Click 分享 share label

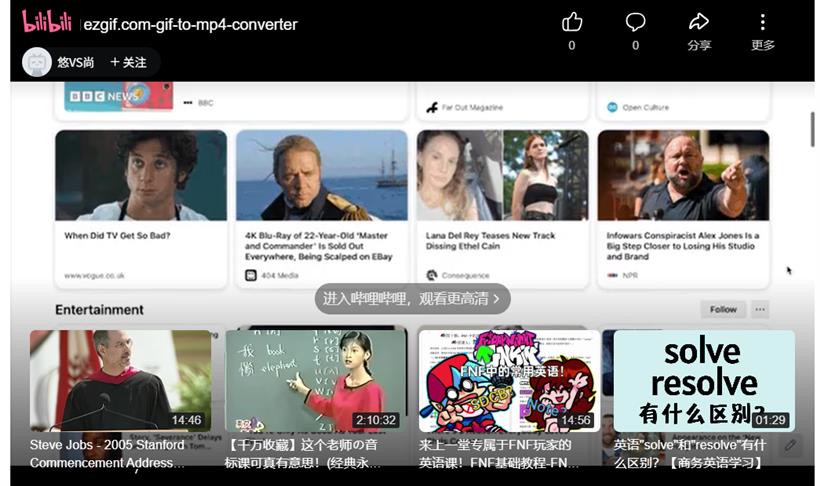[699, 46]
